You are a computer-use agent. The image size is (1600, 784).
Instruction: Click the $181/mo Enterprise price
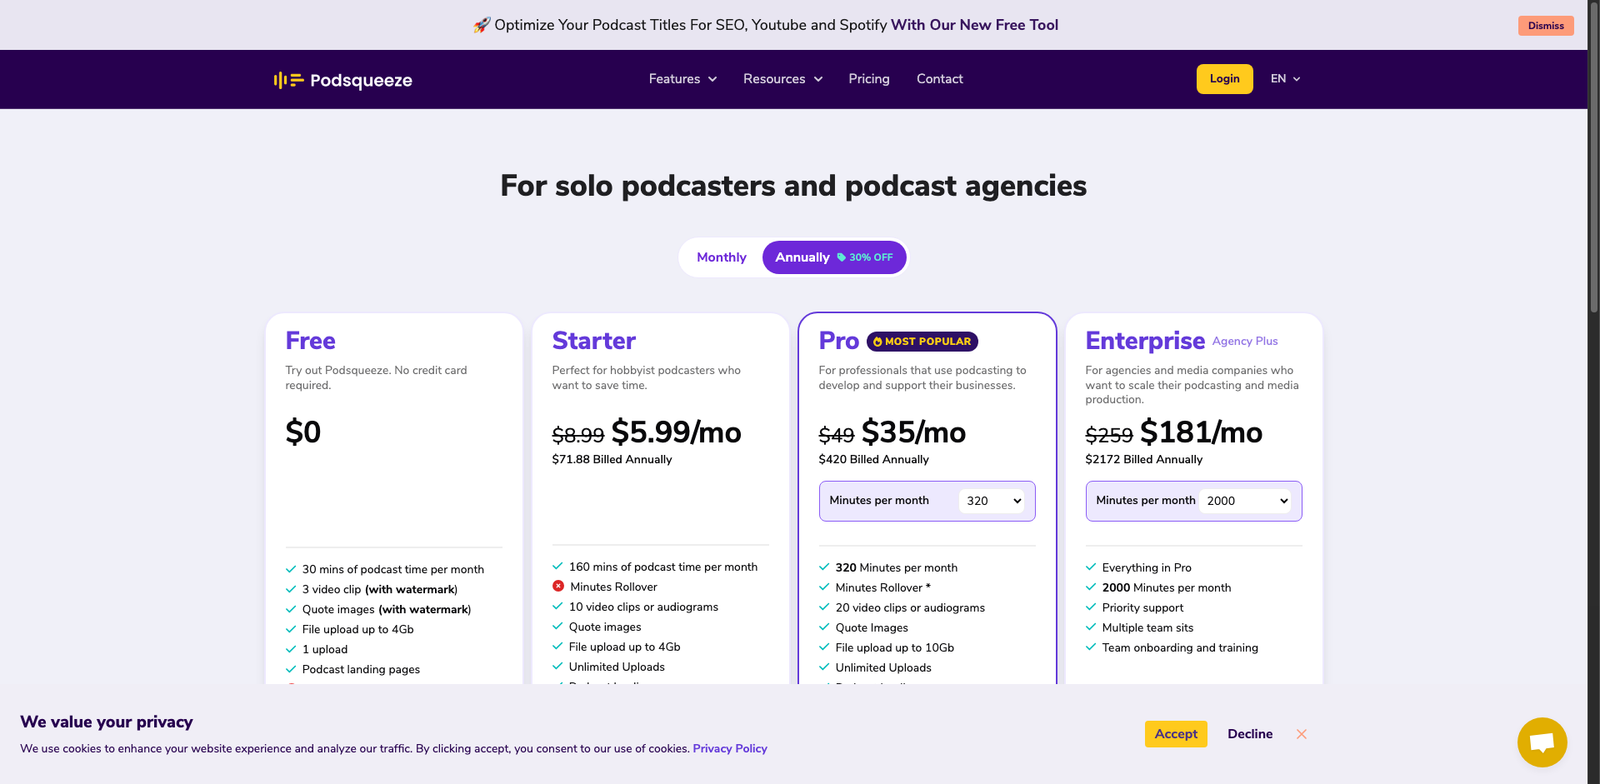pyautogui.click(x=1201, y=432)
